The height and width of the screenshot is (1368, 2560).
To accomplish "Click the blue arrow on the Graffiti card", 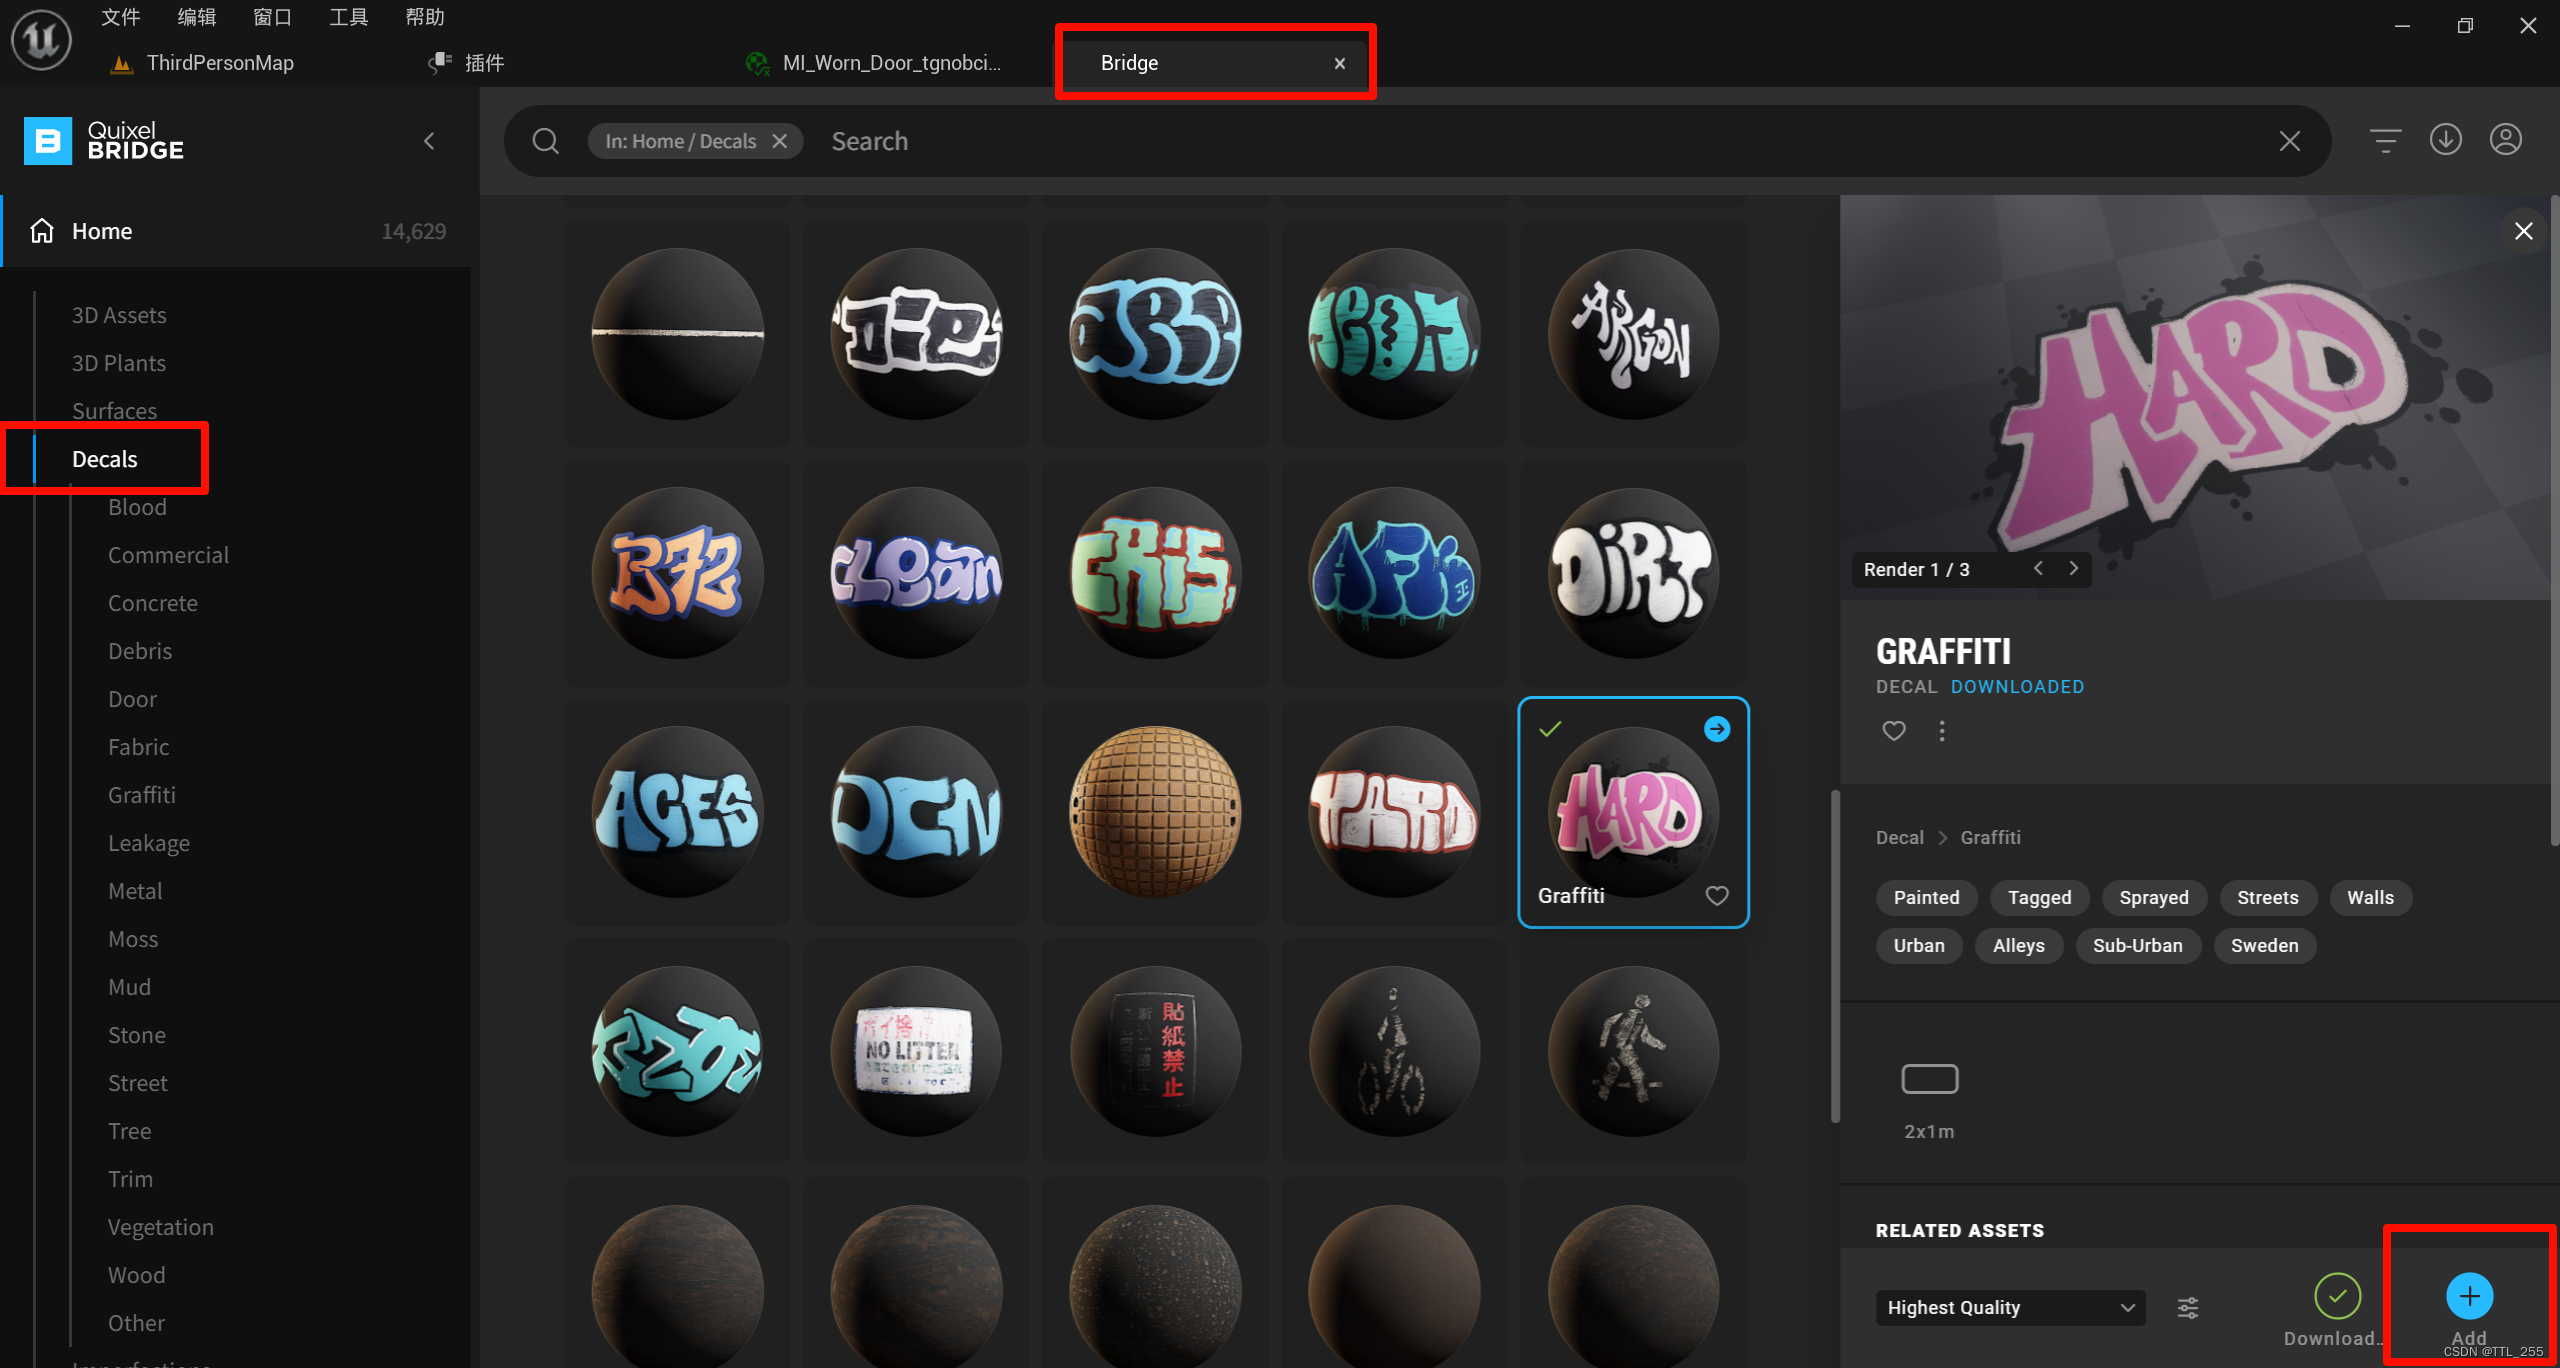I will (1717, 729).
